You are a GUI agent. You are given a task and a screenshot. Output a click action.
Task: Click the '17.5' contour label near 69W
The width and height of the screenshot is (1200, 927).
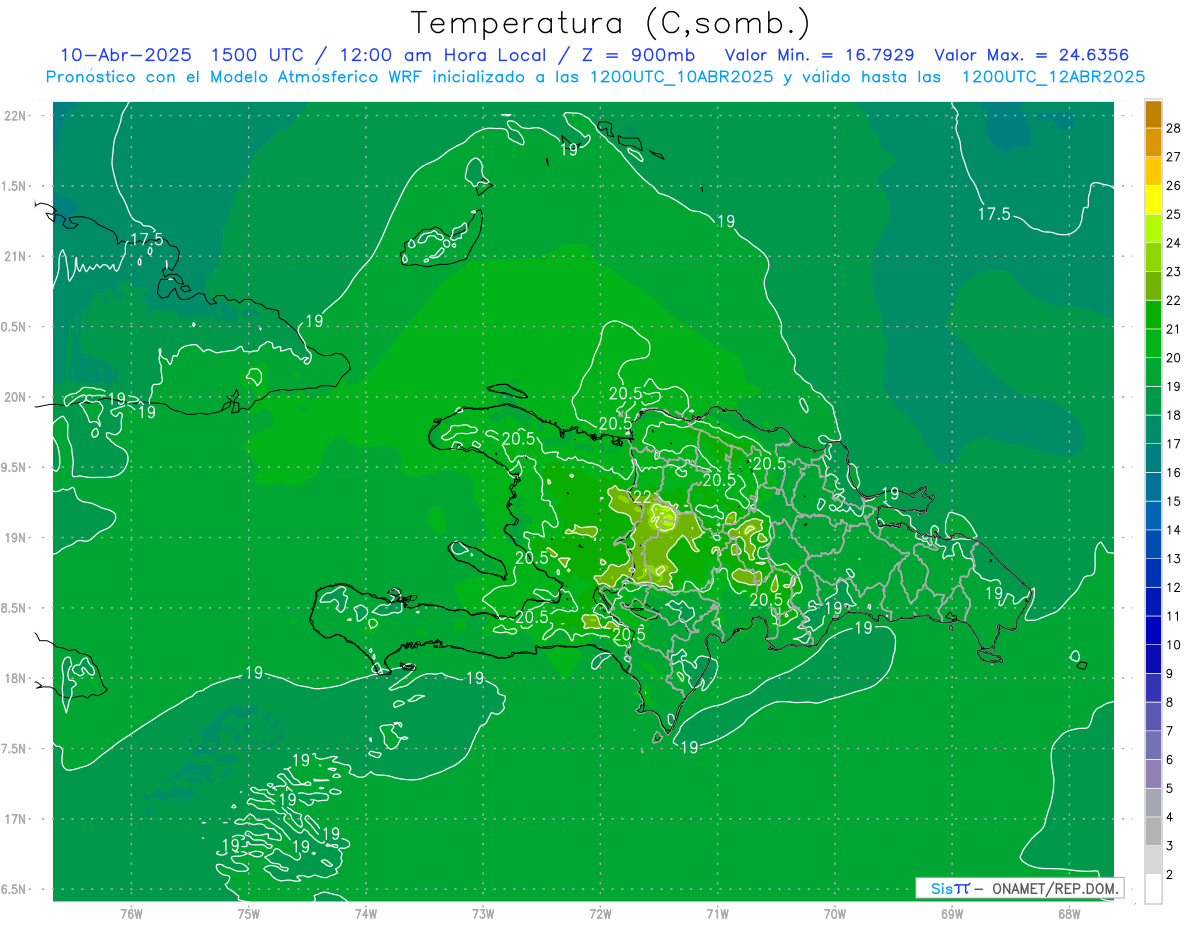click(994, 214)
